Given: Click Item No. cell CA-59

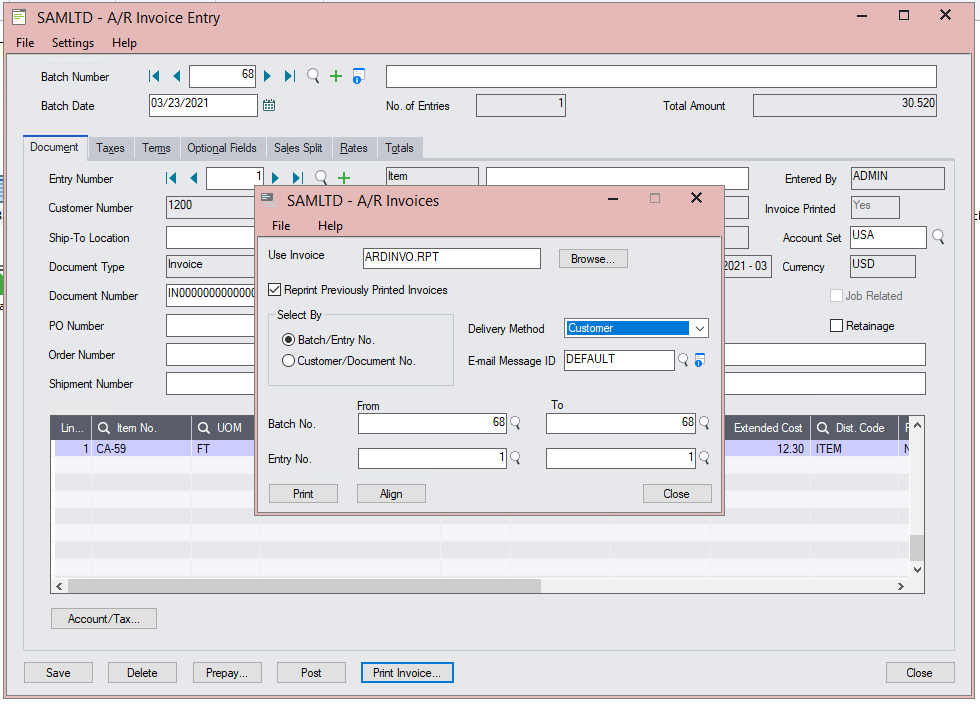Looking at the screenshot, I should (141, 448).
